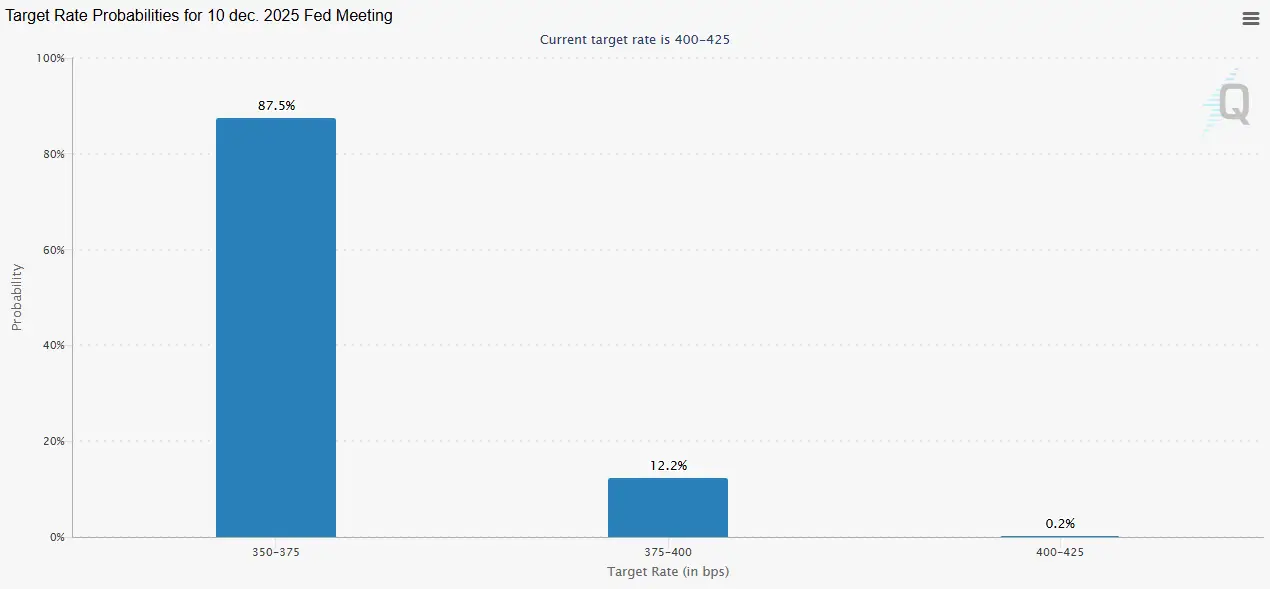Click the QuikStrike Q watermark logo
The image size is (1270, 589).
pos(1228,103)
